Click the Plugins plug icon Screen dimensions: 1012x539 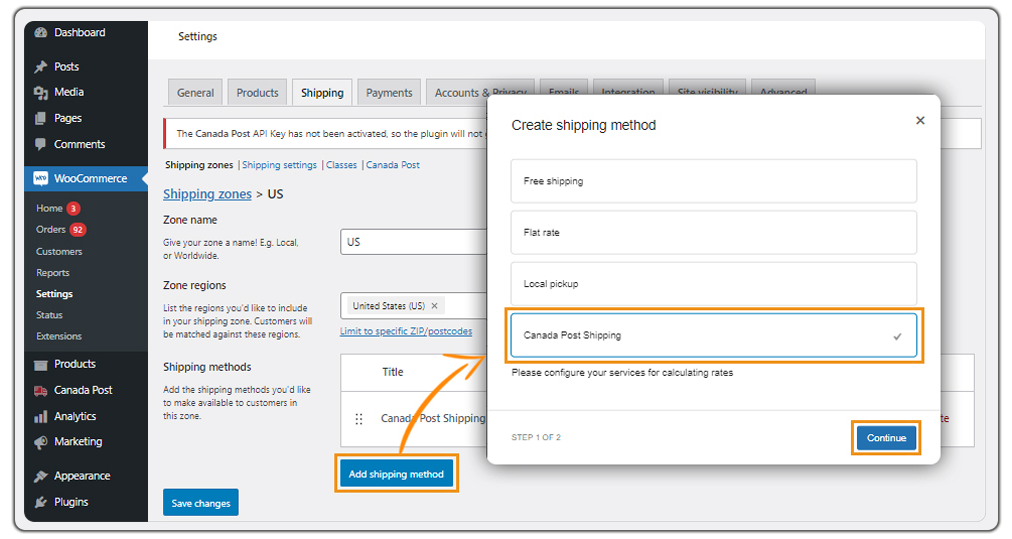41,502
